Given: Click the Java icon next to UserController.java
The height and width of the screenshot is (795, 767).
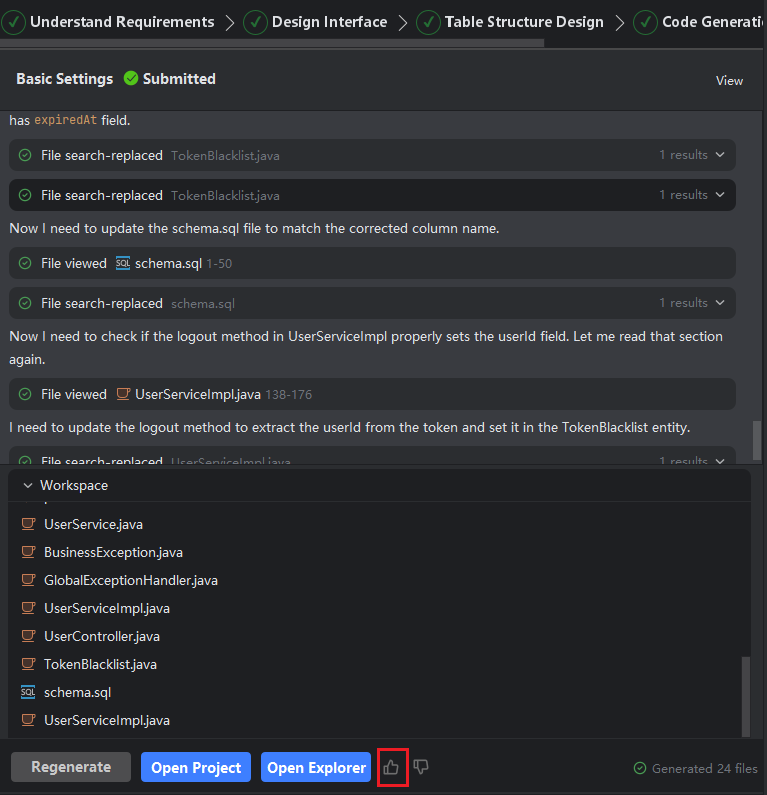Looking at the screenshot, I should click(28, 636).
